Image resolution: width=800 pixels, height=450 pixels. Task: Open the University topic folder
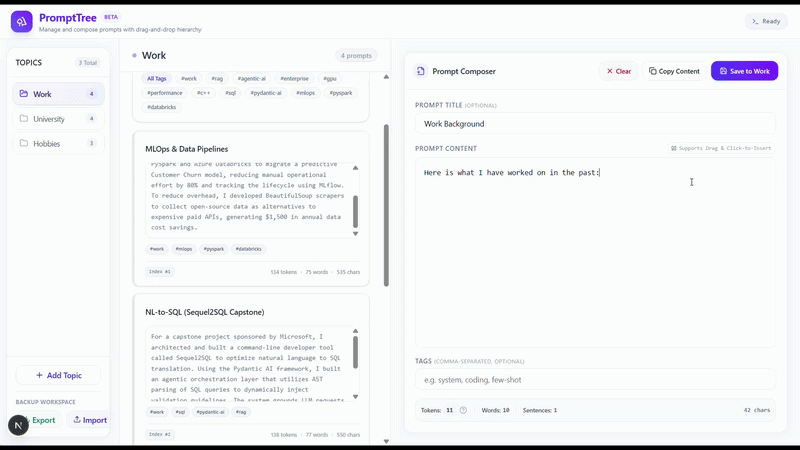pos(58,119)
